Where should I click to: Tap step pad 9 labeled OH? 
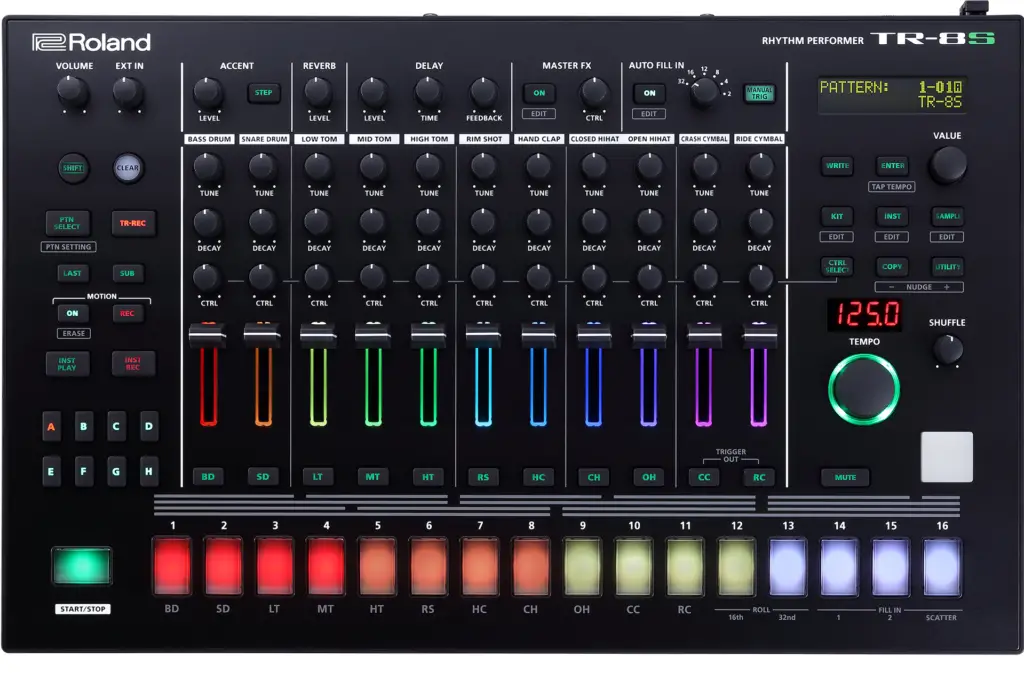[x=582, y=566]
